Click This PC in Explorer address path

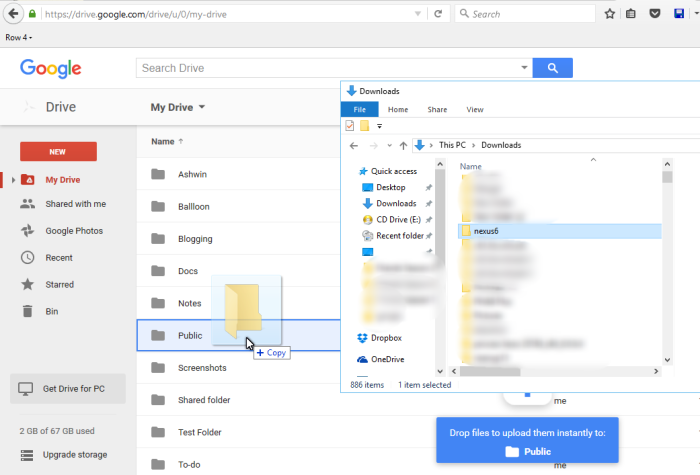(x=452, y=145)
